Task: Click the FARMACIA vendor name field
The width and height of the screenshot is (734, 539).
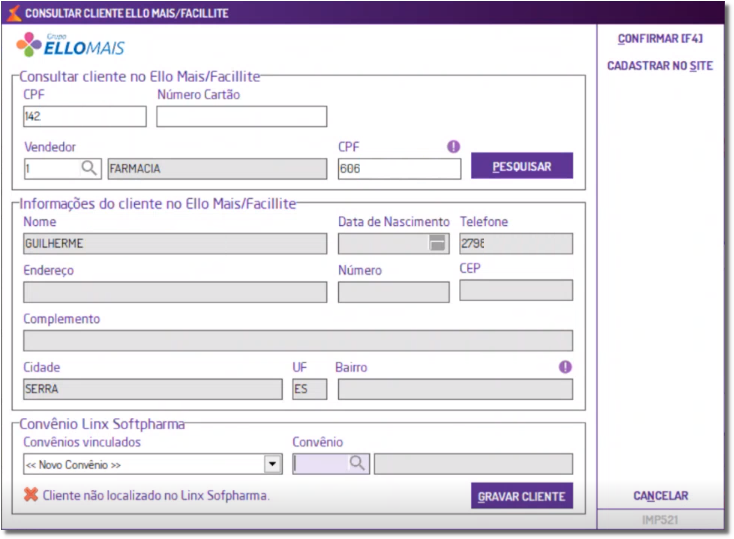Action: coord(217,169)
